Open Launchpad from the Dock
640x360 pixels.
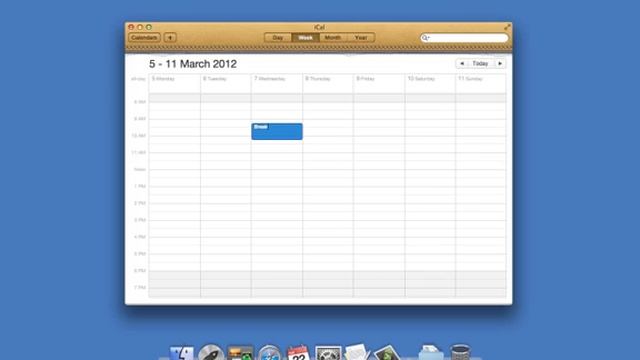(x=211, y=353)
